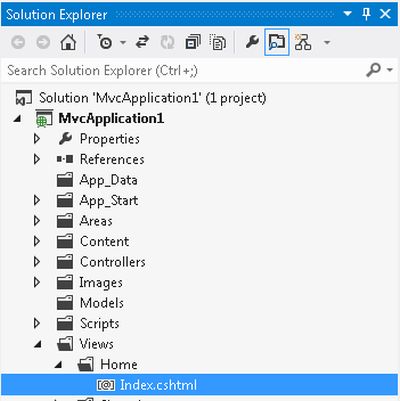Click the Home icon in toolbar

[68, 42]
